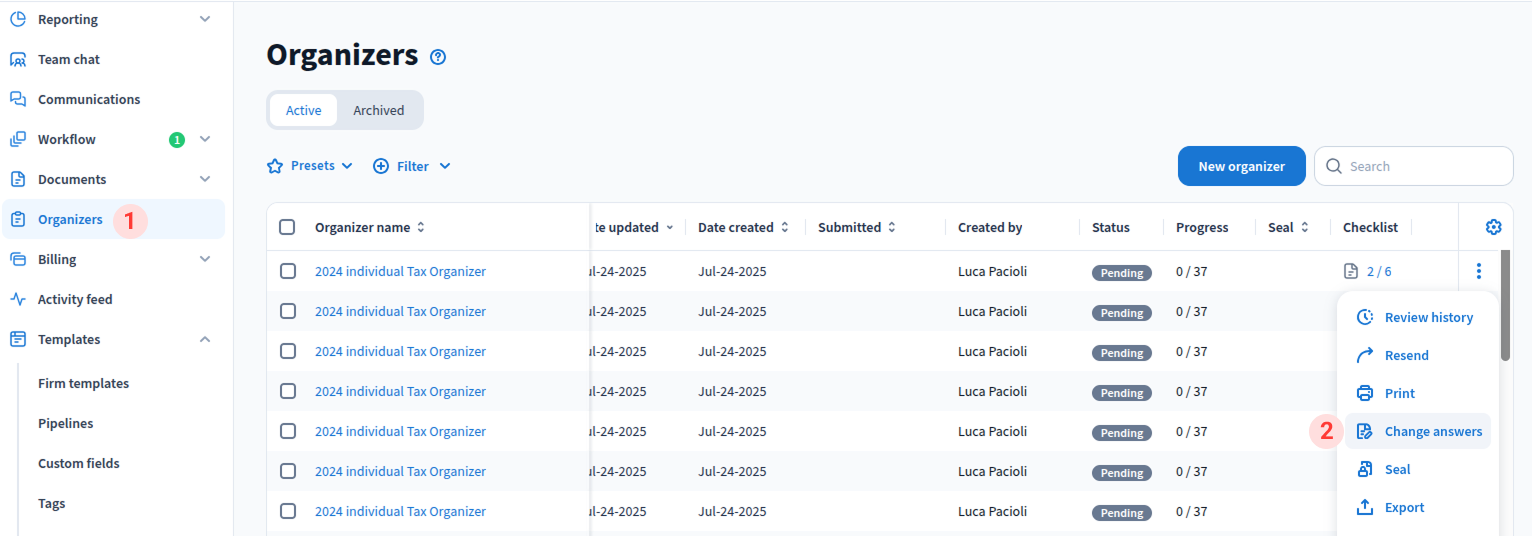Open Communications from the sidebar icon
This screenshot has width=1532, height=536.
[x=18, y=99]
